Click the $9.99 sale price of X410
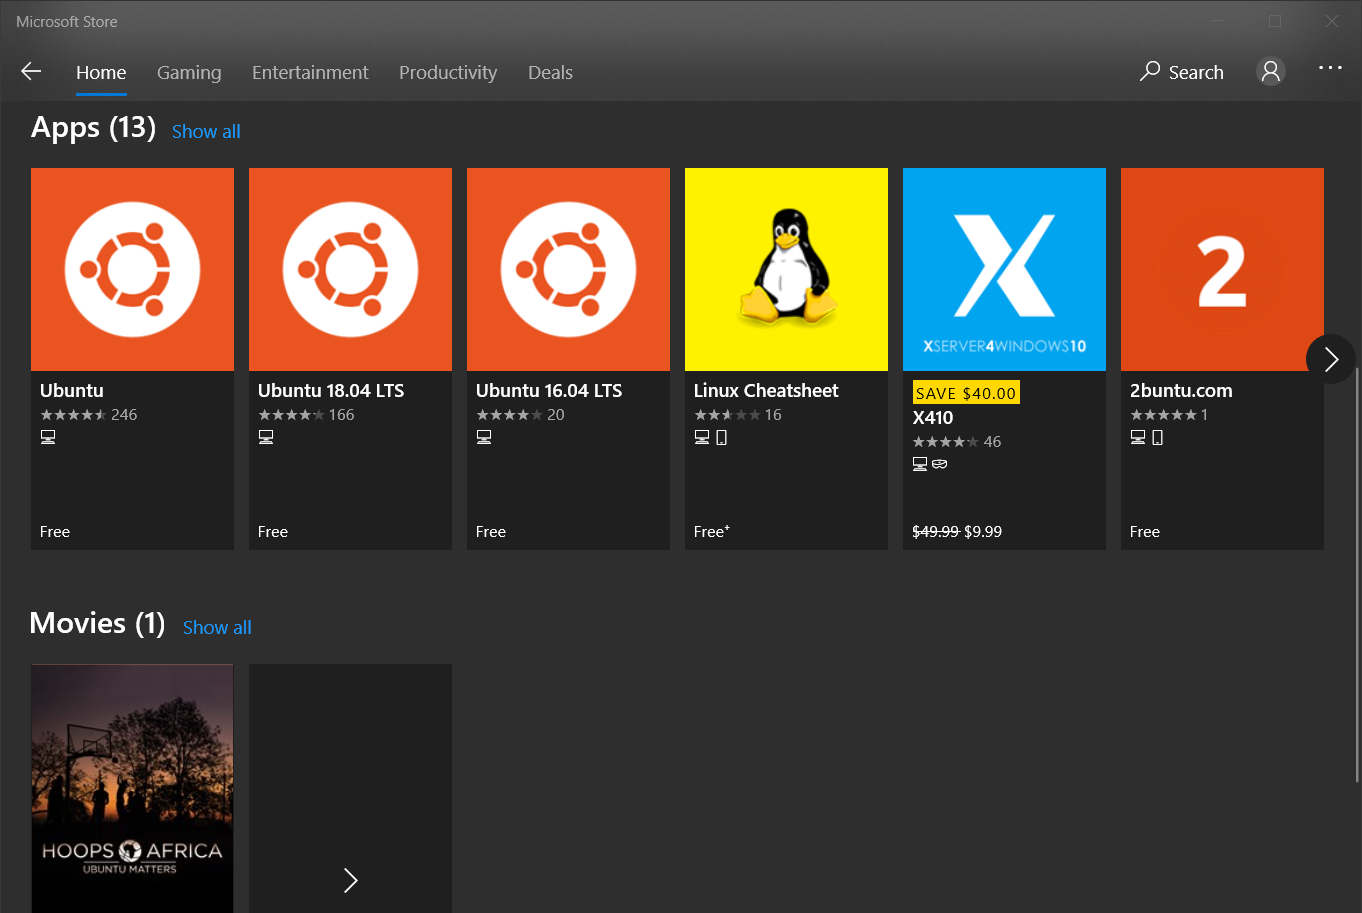 tap(983, 531)
